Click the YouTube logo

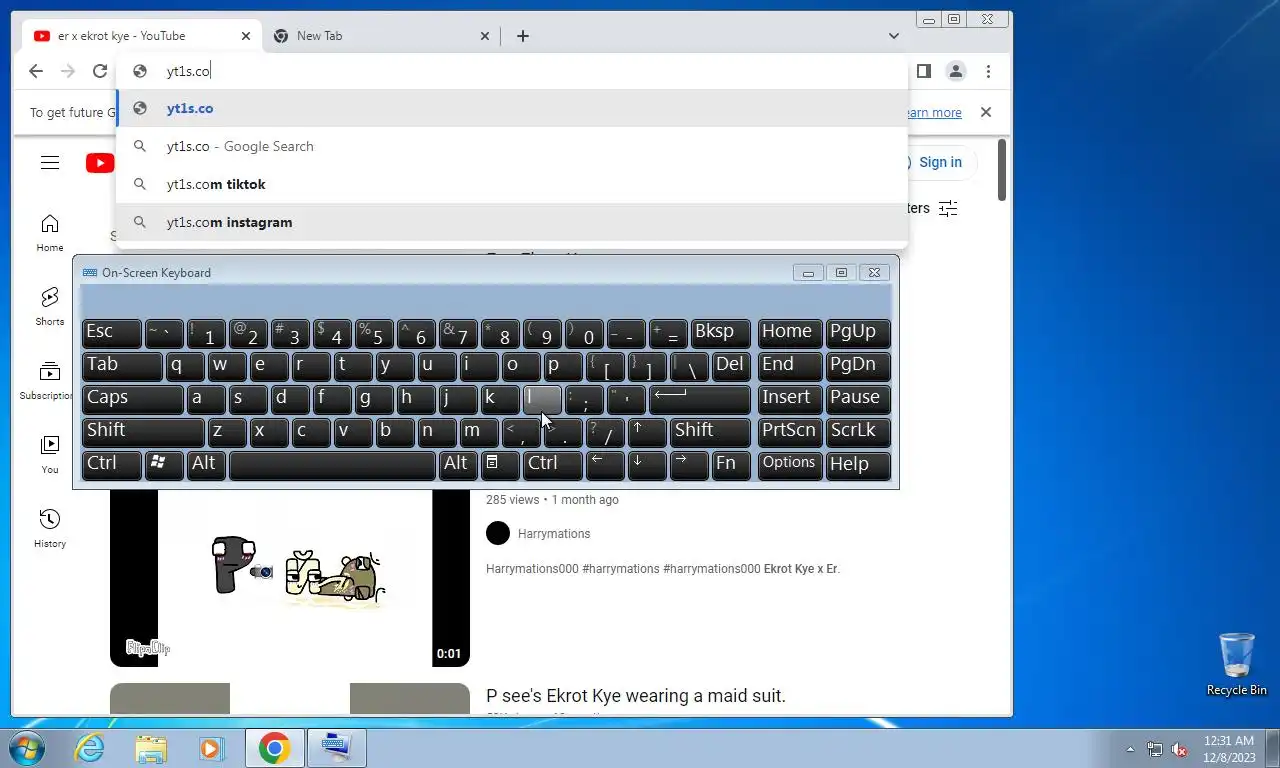click(99, 162)
